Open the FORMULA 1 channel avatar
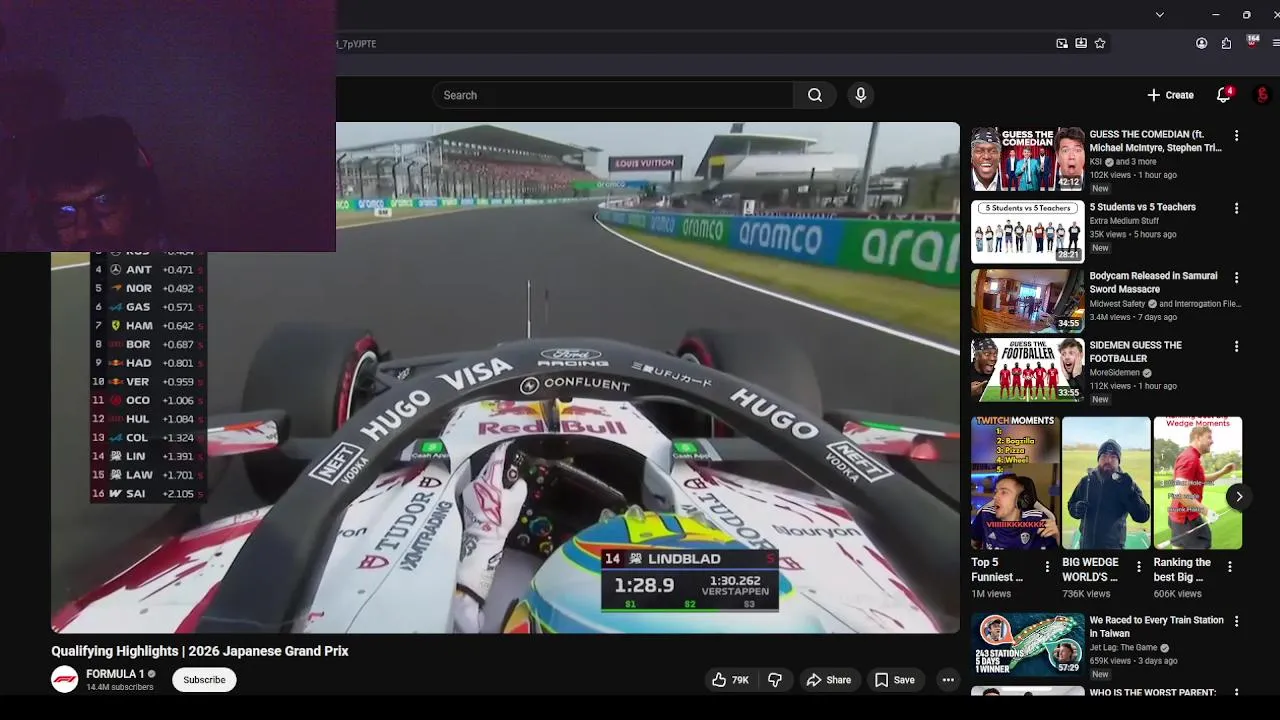The width and height of the screenshot is (1280, 720). coord(65,680)
